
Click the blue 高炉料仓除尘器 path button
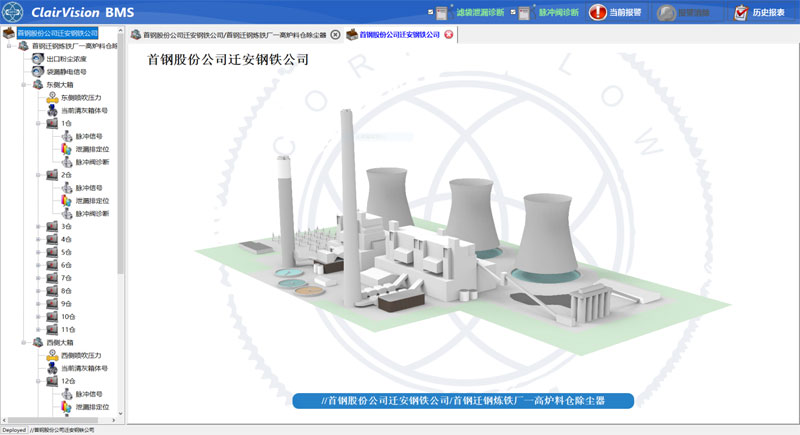(x=463, y=401)
